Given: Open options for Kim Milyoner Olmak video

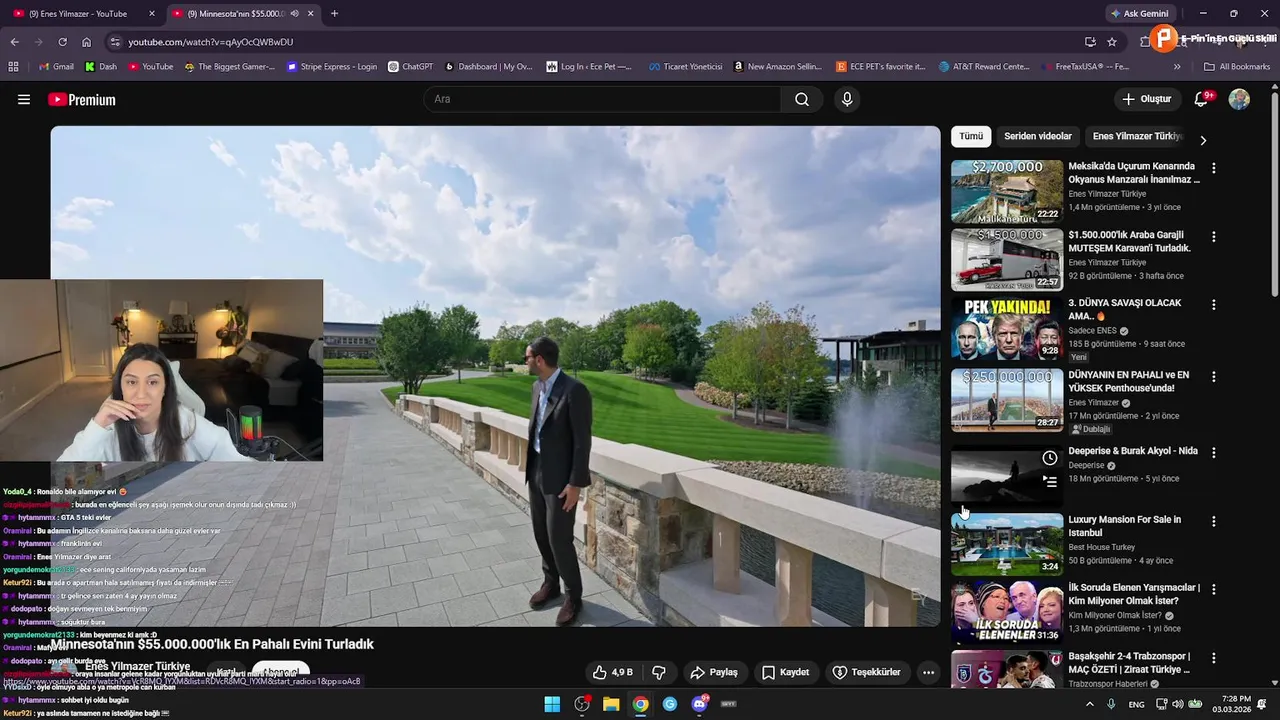Looking at the screenshot, I should (x=1214, y=590).
